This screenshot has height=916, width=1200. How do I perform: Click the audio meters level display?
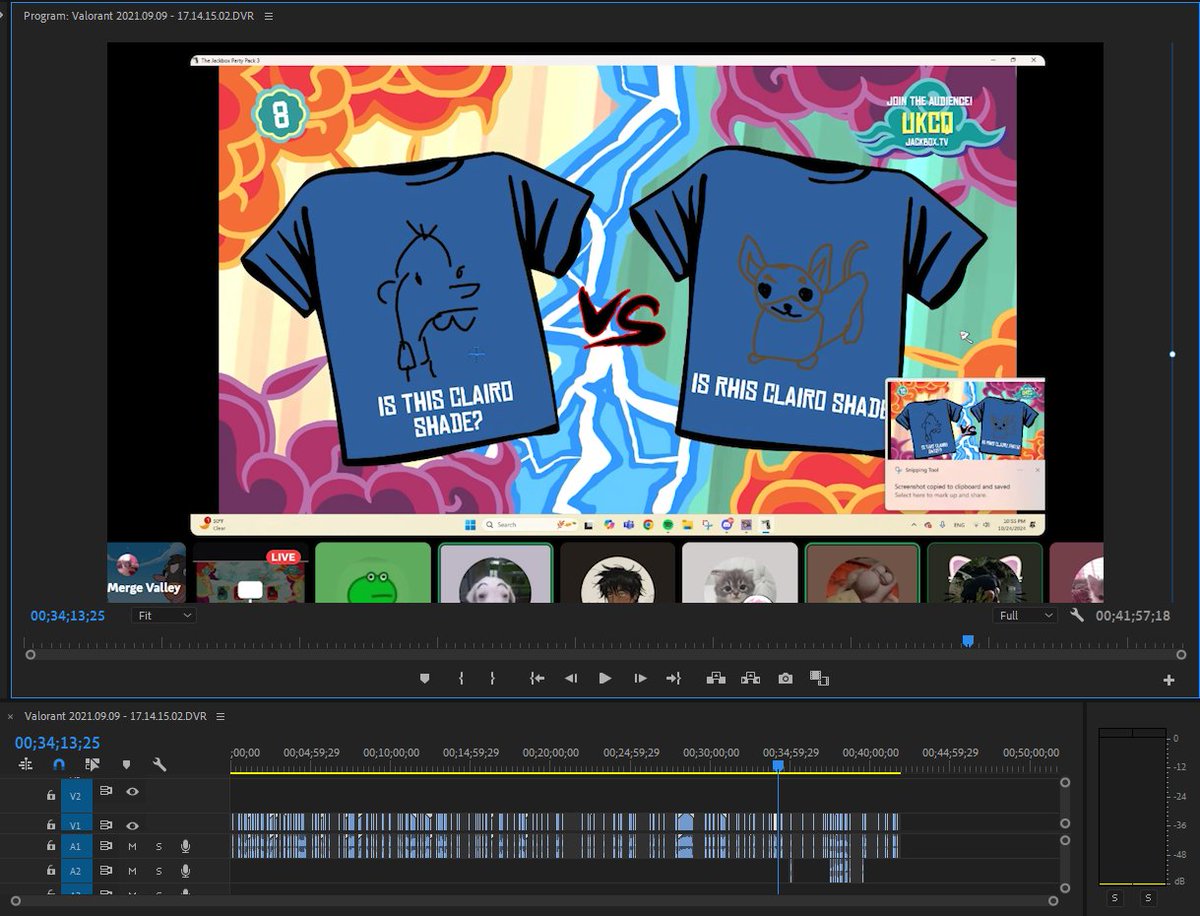1132,806
